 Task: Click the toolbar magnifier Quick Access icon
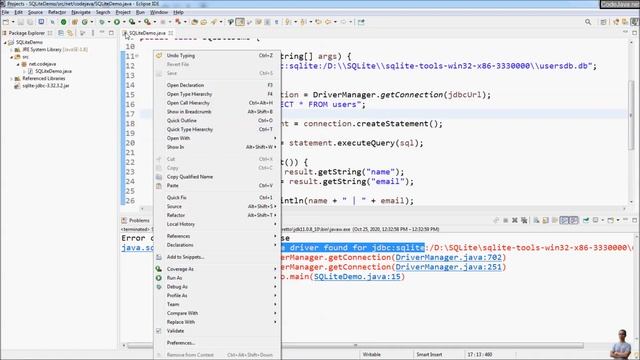pos(588,22)
